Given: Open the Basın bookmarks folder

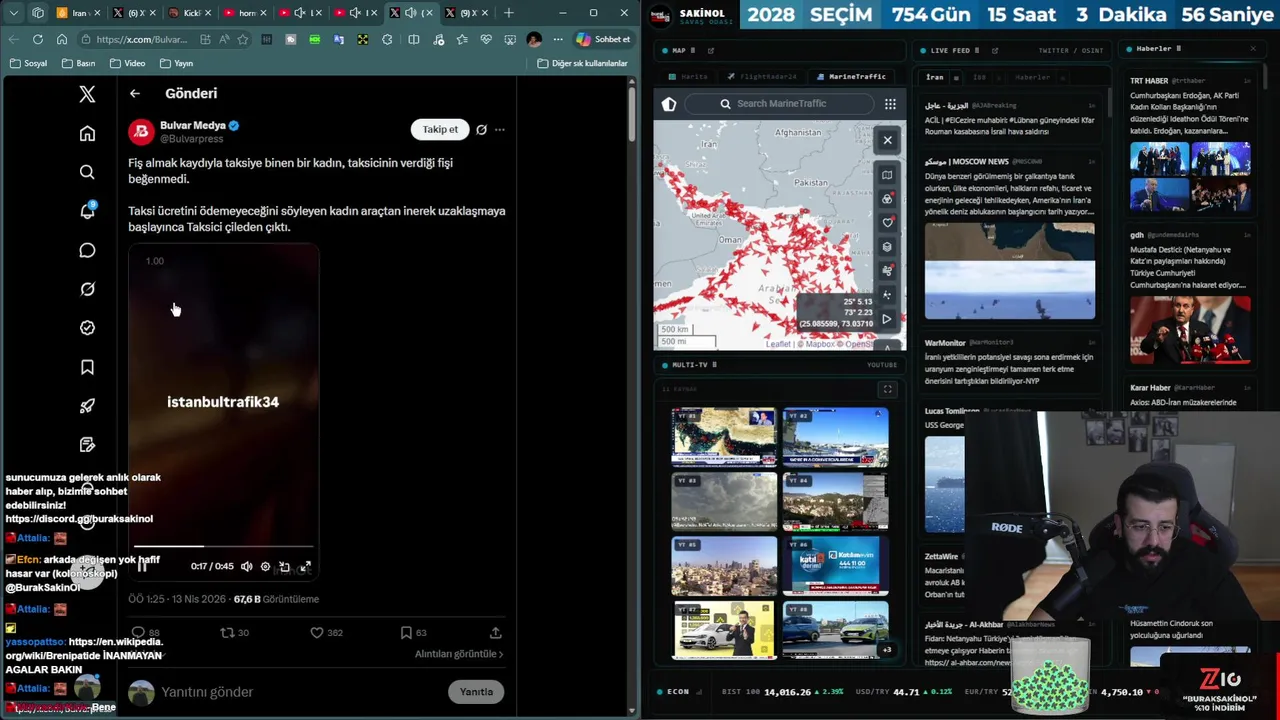Looking at the screenshot, I should (79, 63).
